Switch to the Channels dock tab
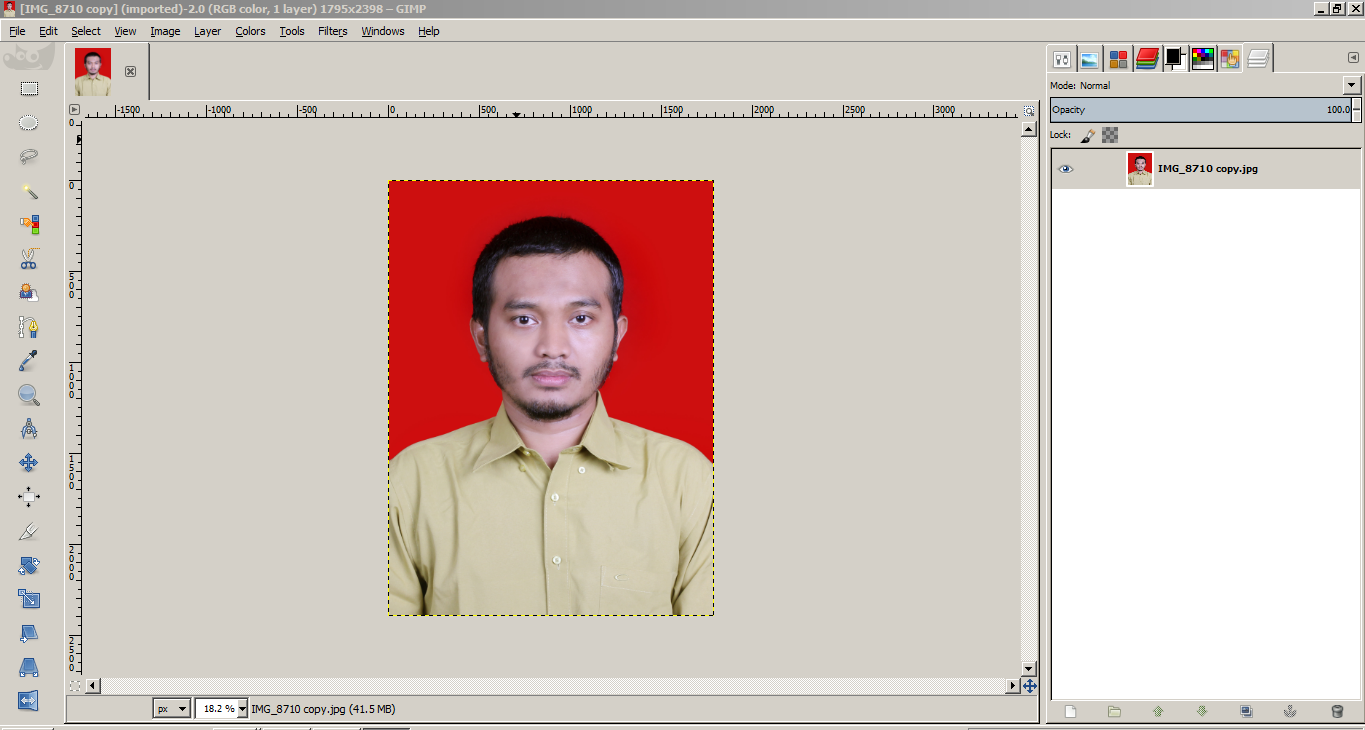 point(1118,59)
